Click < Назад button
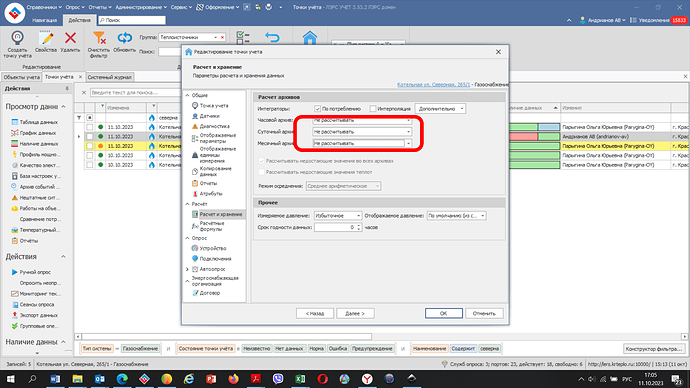 (x=315, y=313)
